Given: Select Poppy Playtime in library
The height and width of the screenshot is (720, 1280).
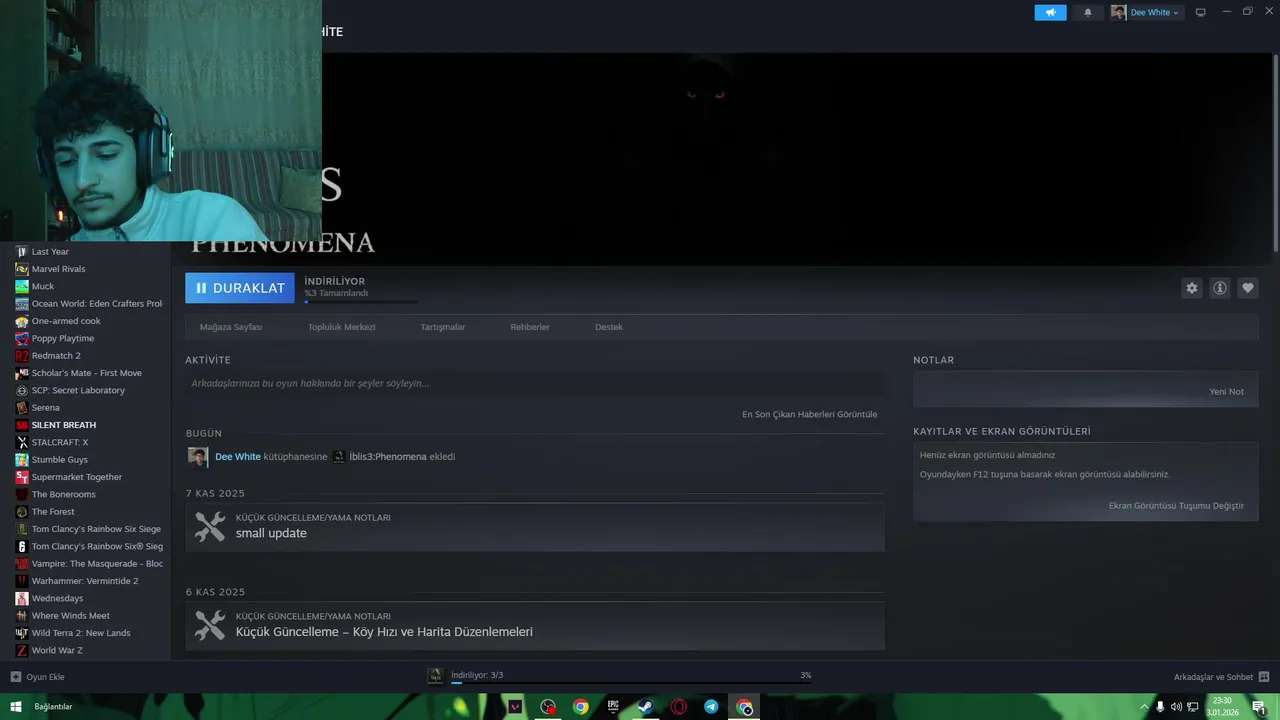Looking at the screenshot, I should pos(63,338).
